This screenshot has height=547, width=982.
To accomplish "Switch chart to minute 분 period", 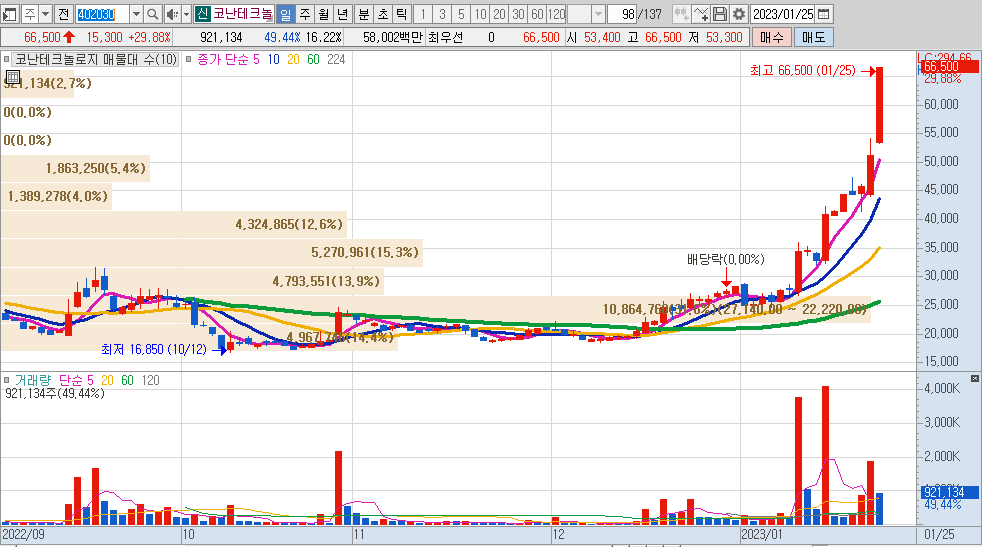I will pyautogui.click(x=364, y=14).
